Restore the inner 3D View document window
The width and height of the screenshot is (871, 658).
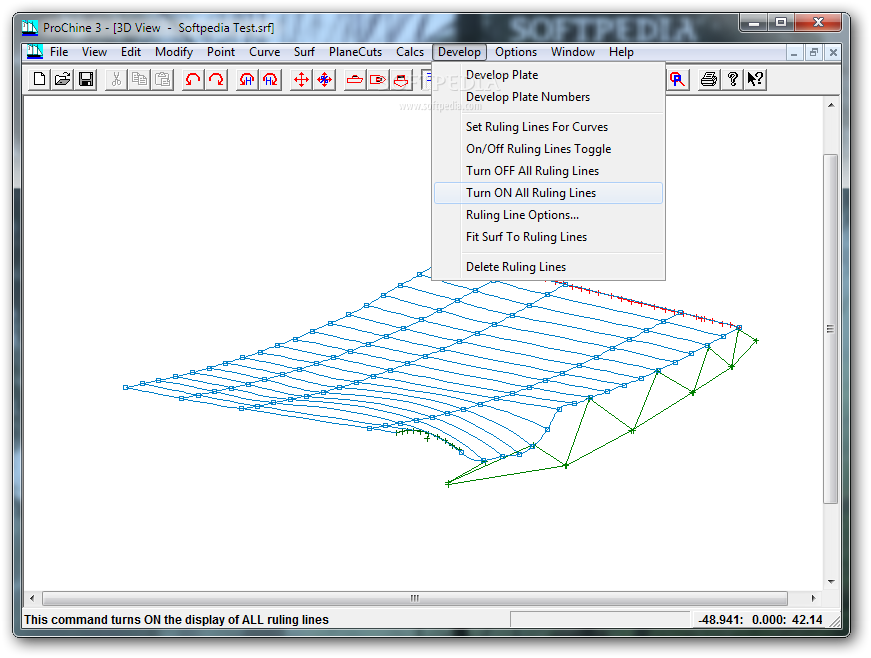coord(814,53)
